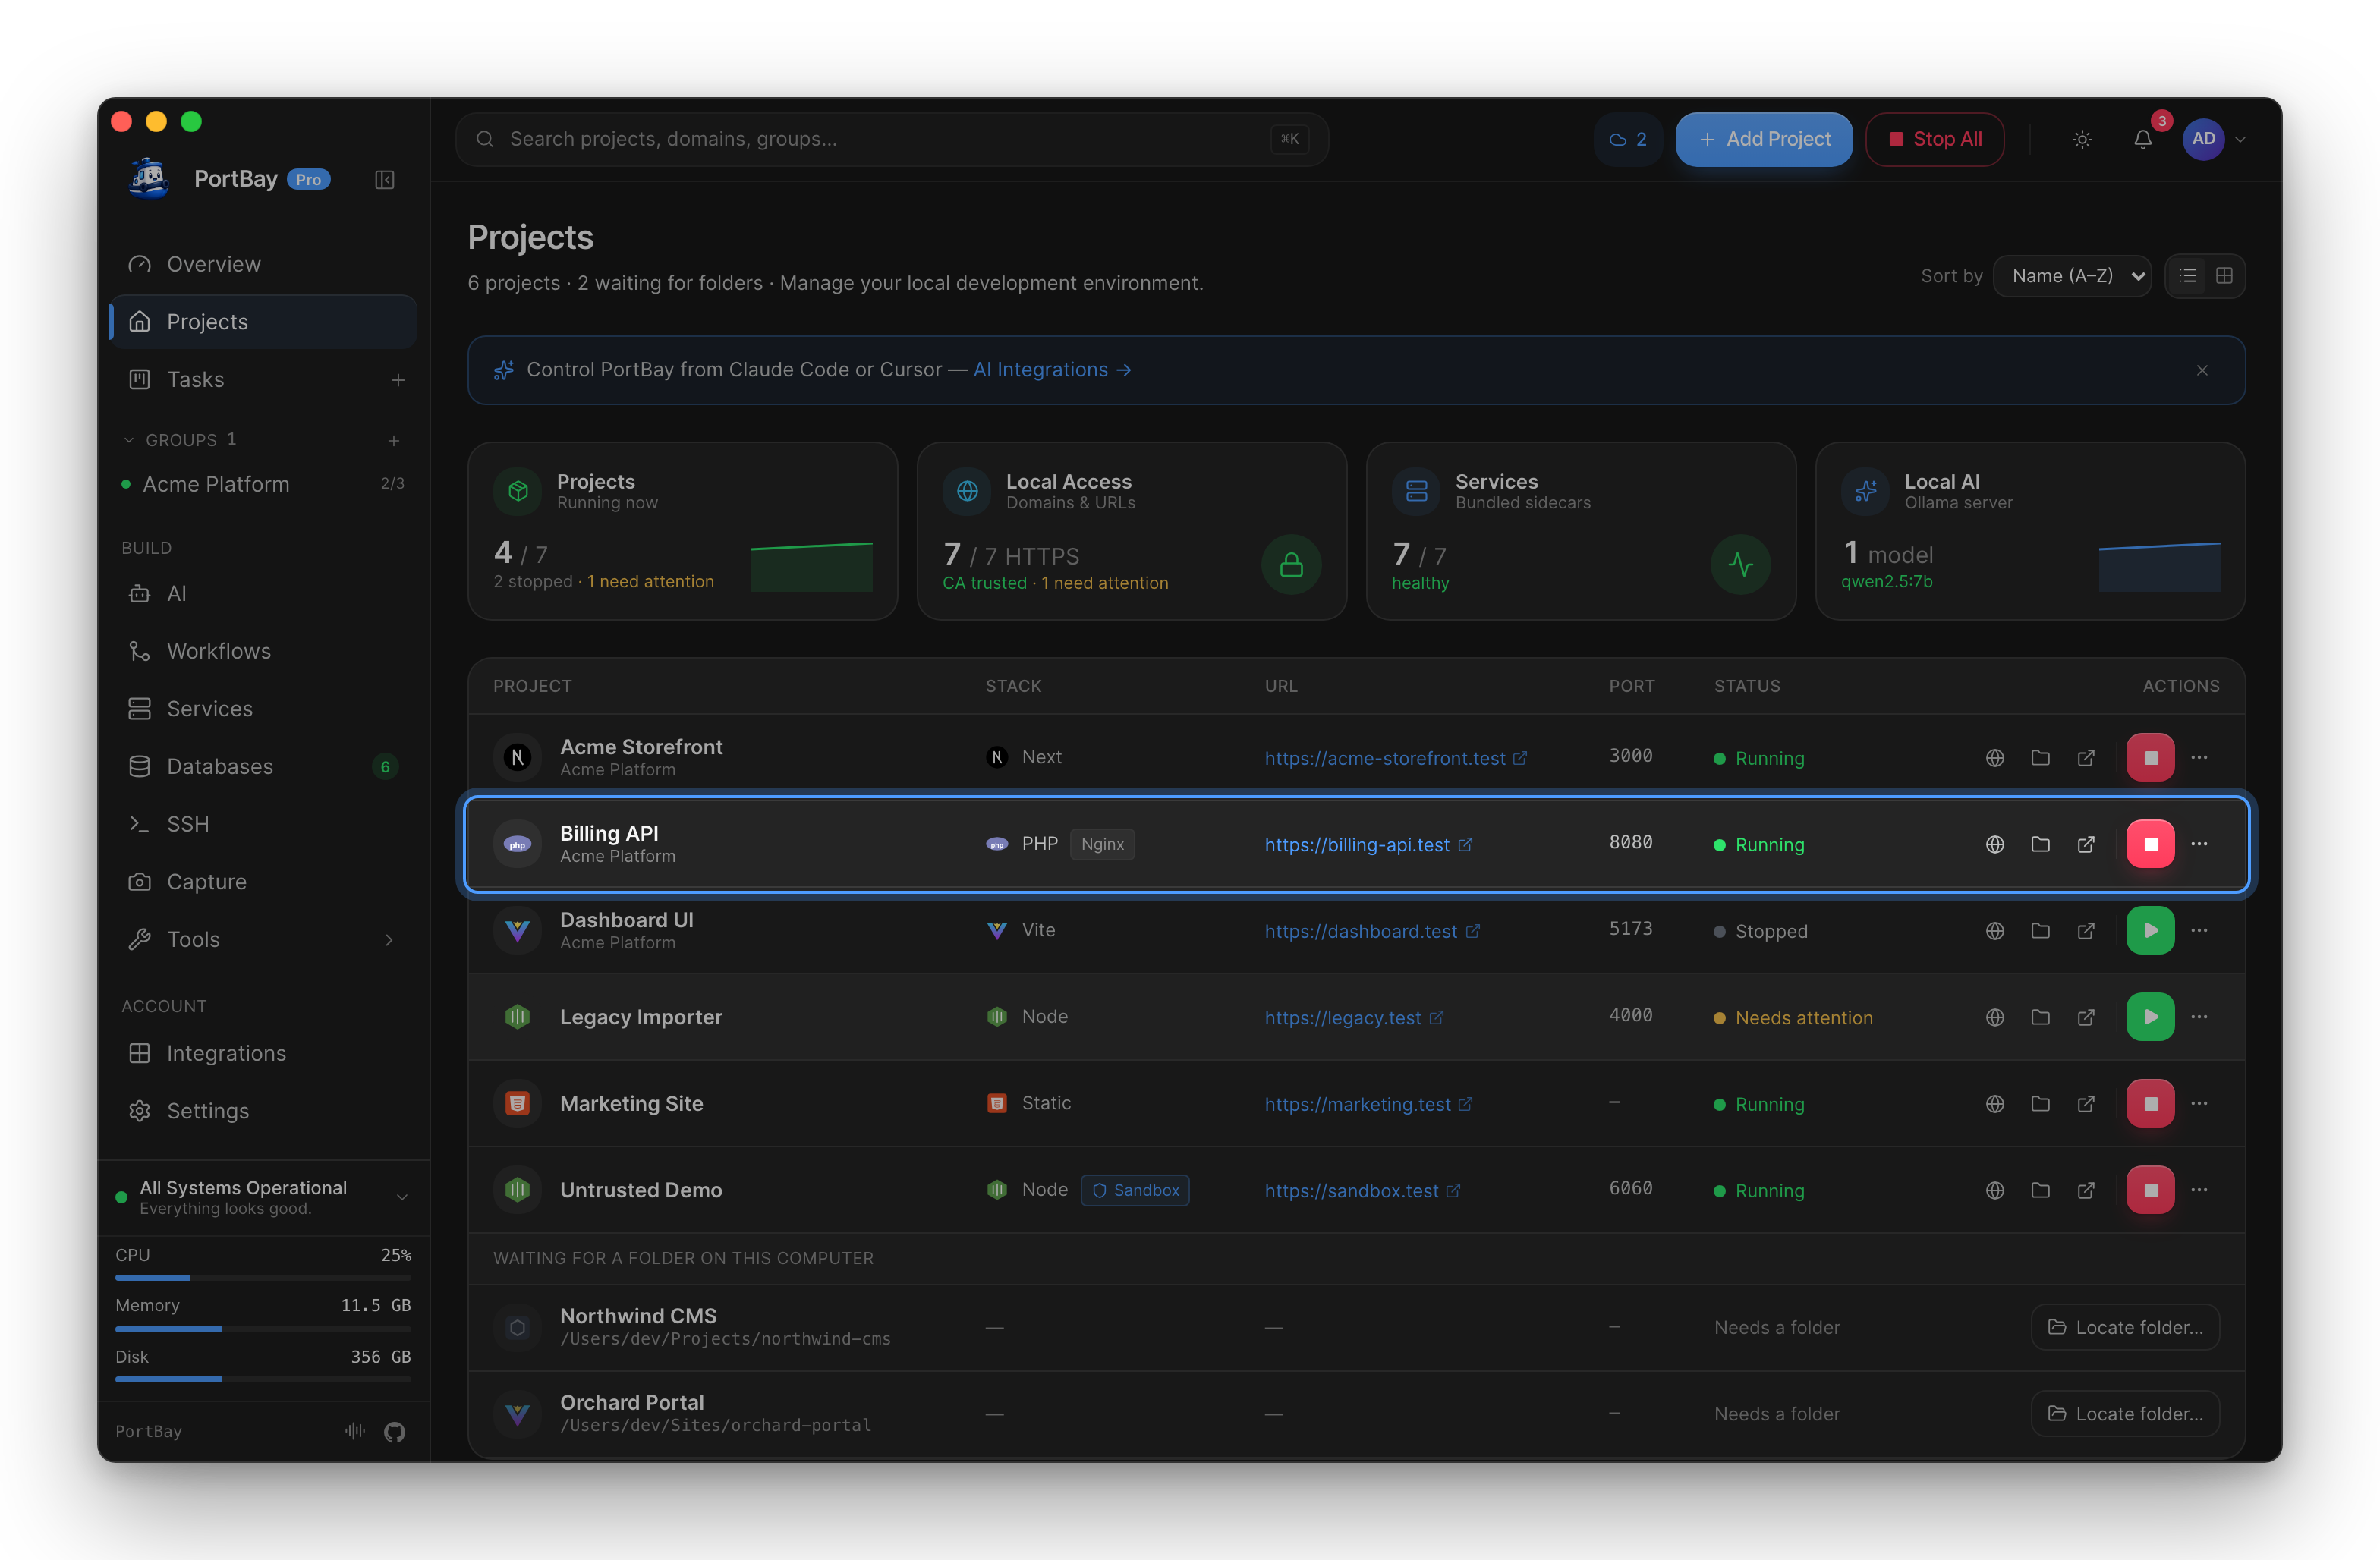Open more options for Acme Storefront
The width and height of the screenshot is (2380, 1560).
[x=2199, y=758]
